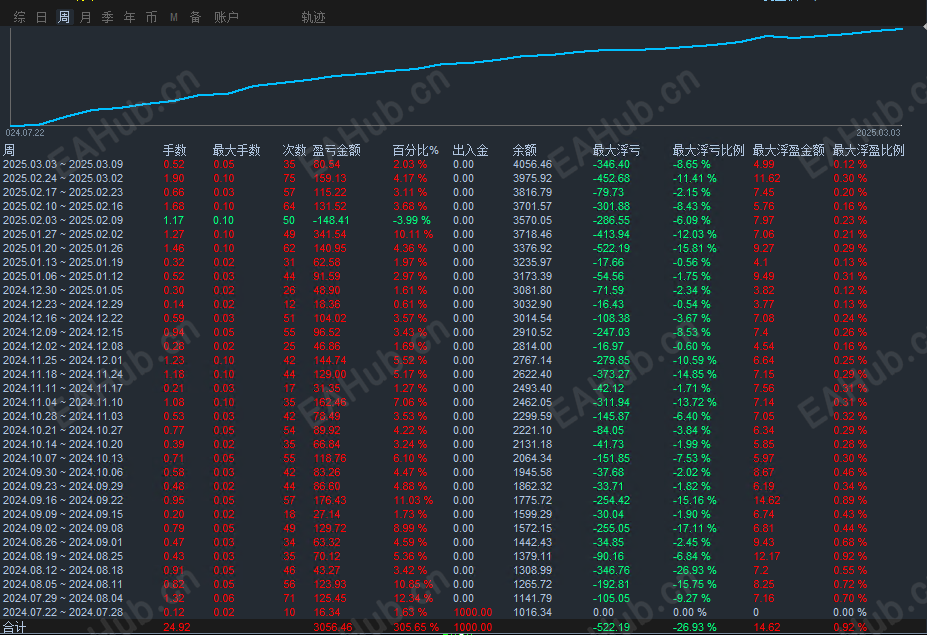Click the 合计 totals row label
927x635 pixels.
coord(14,627)
